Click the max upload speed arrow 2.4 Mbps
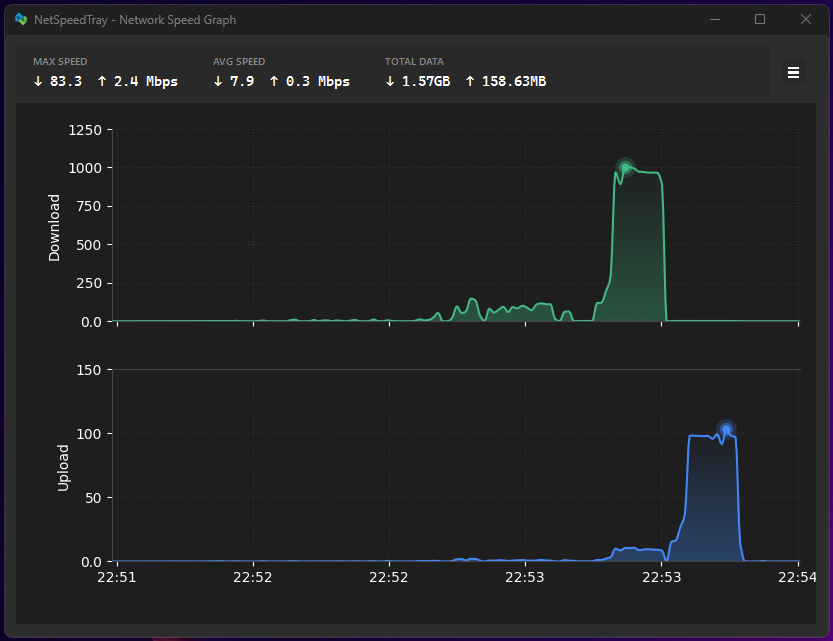This screenshot has height=641, width=833. tap(138, 81)
